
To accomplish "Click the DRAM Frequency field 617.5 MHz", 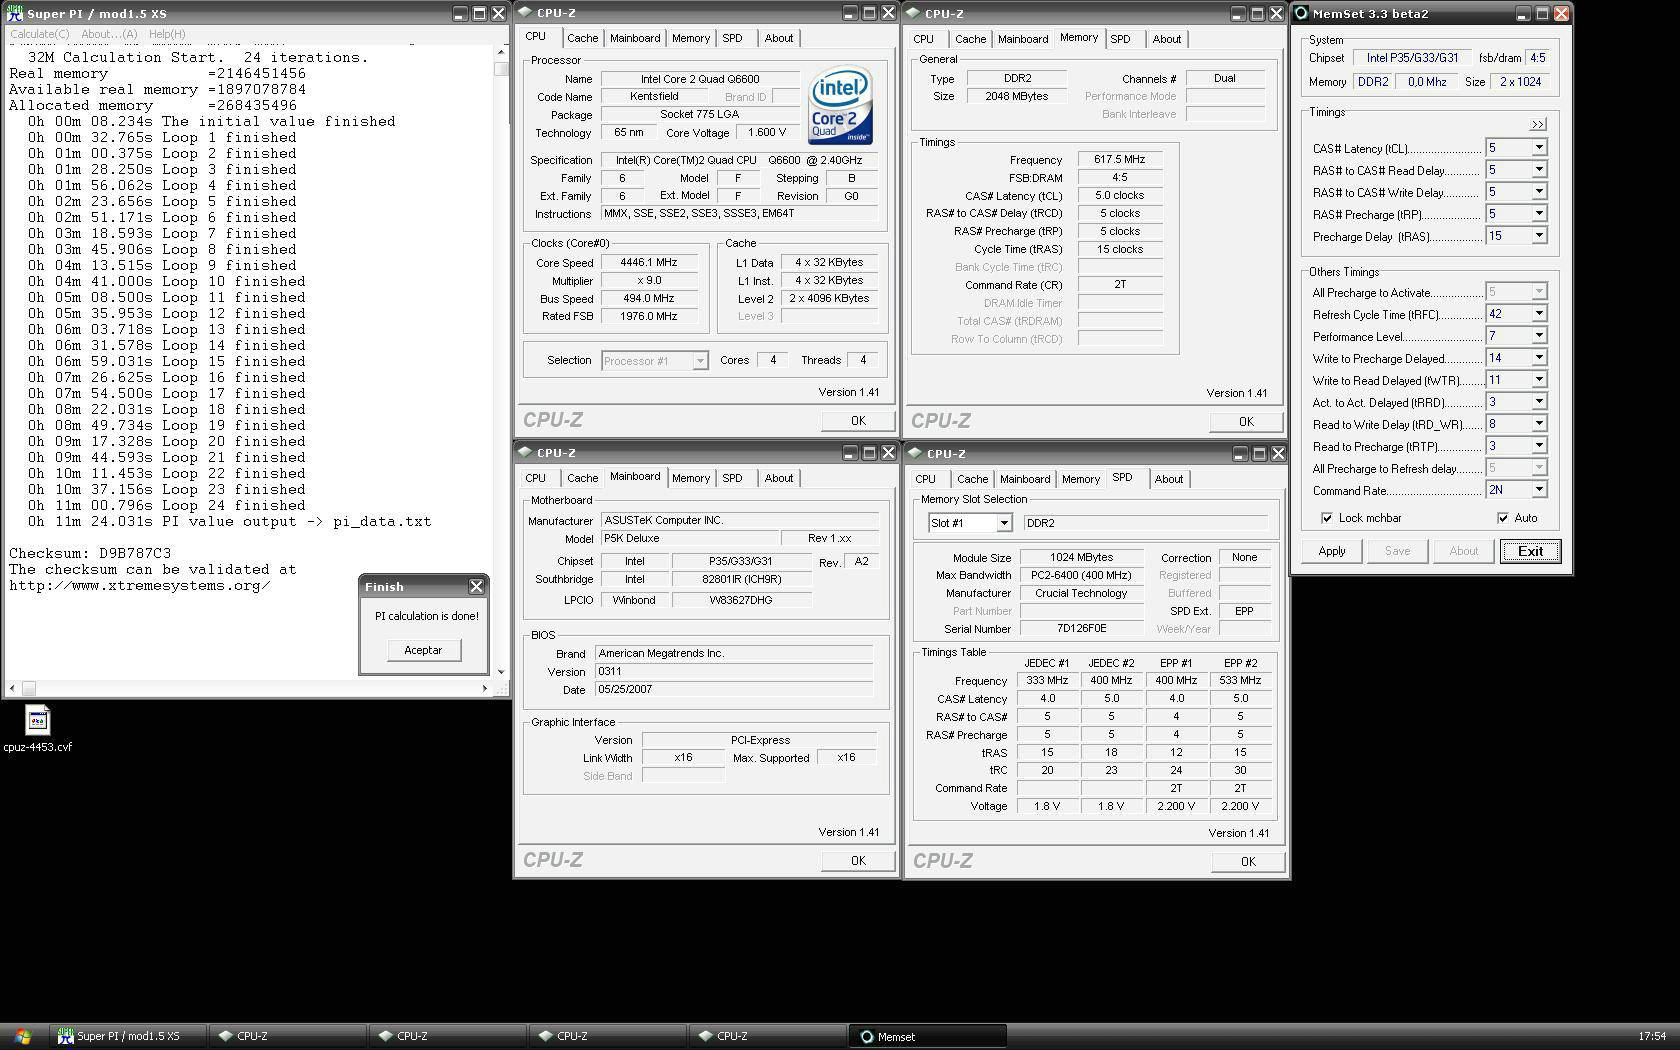I will pyautogui.click(x=1120, y=160).
